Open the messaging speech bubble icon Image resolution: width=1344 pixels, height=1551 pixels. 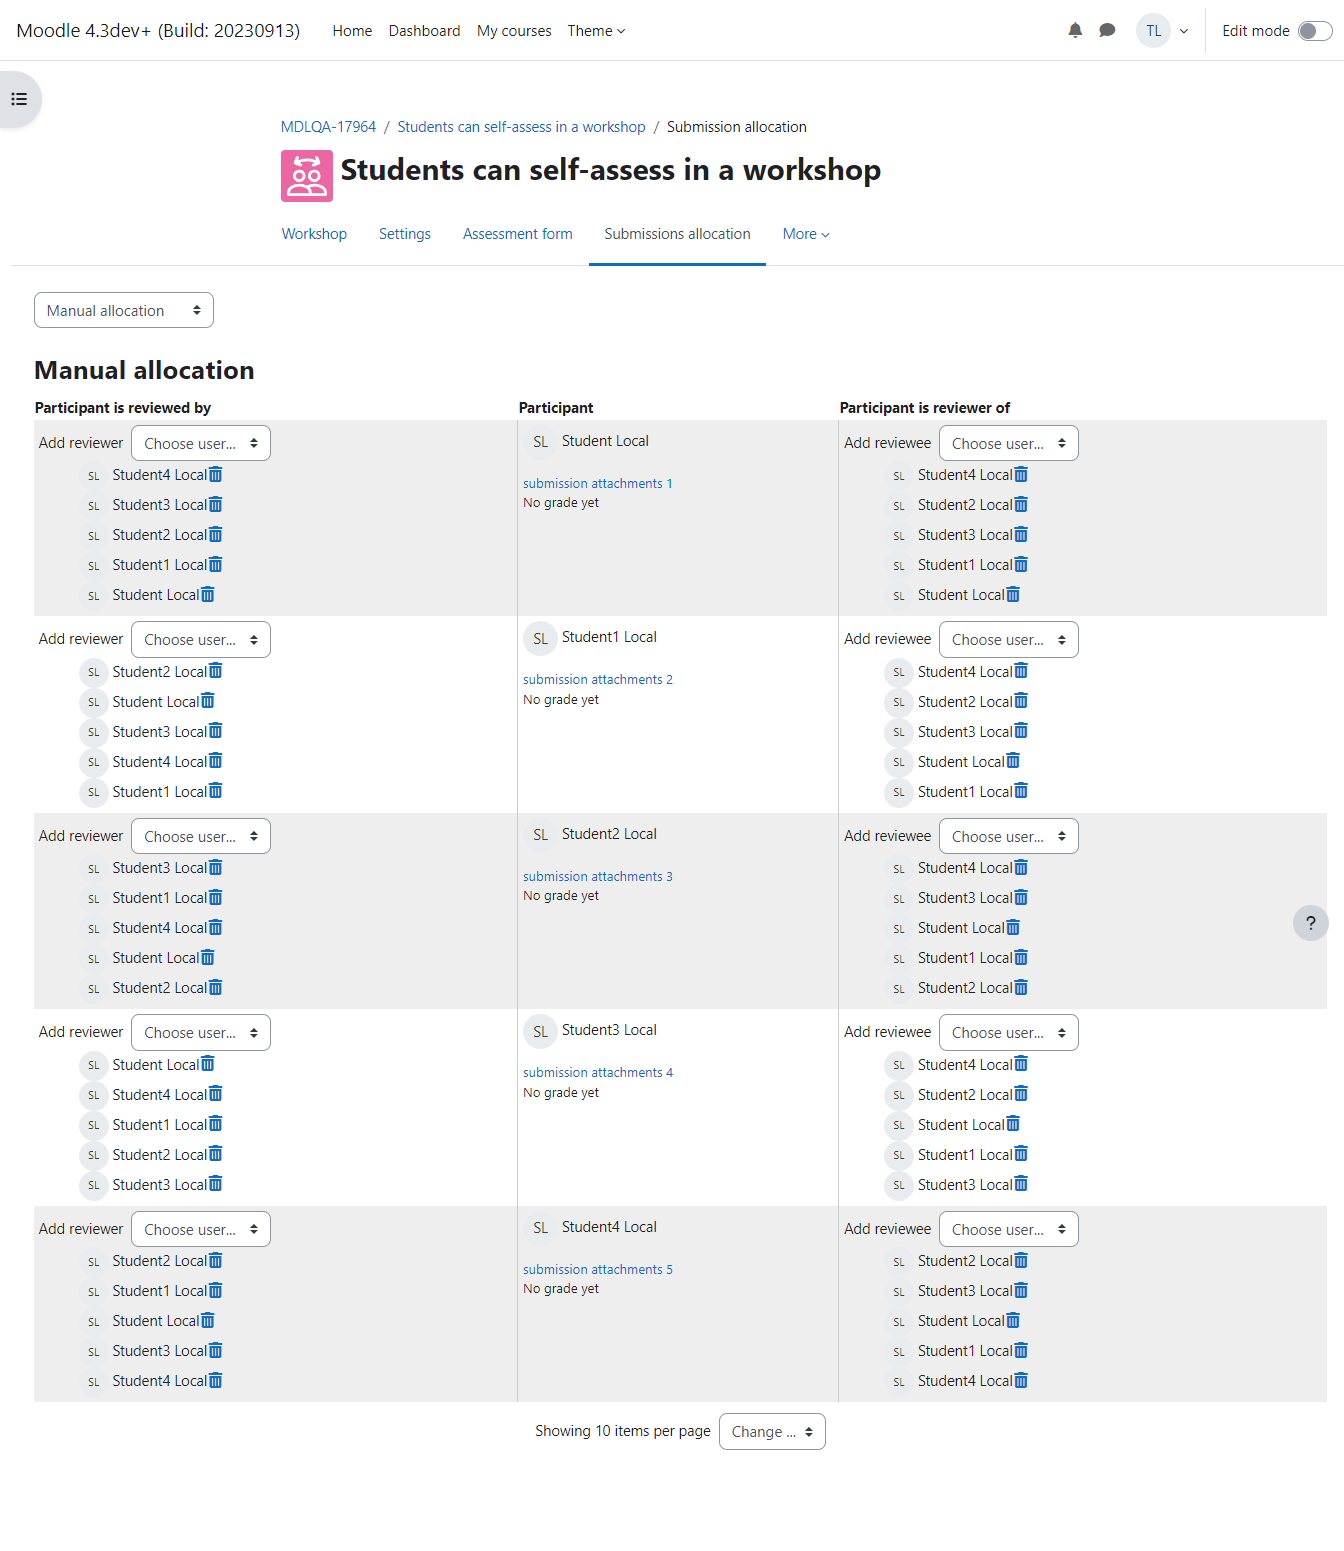[x=1107, y=30]
